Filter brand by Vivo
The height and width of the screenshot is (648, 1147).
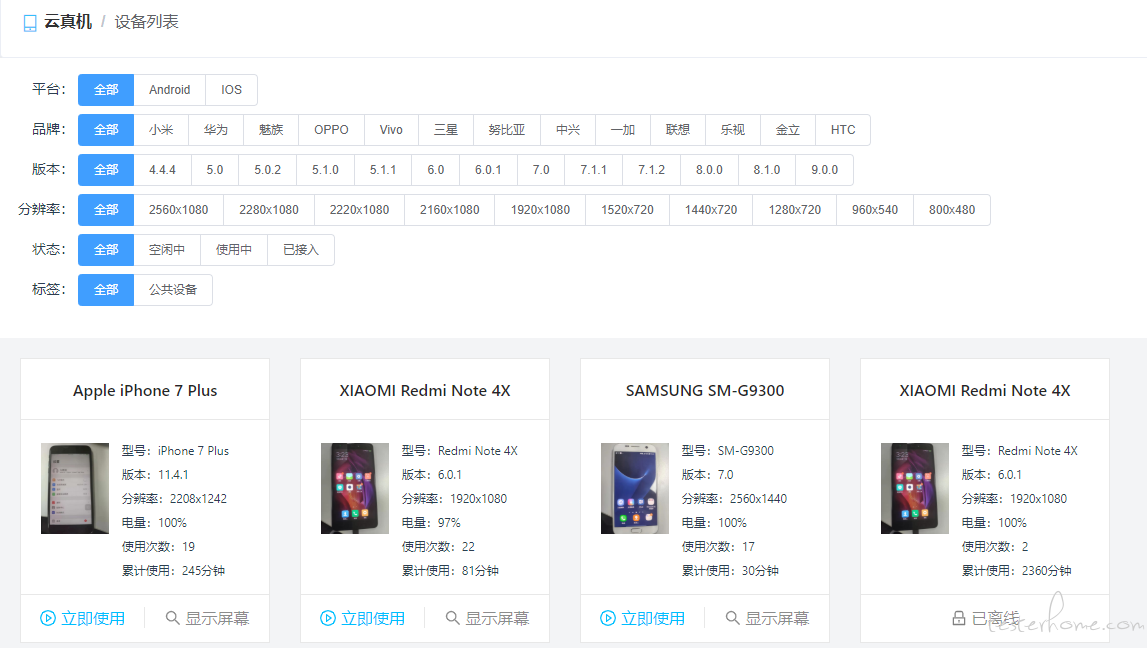click(x=391, y=129)
